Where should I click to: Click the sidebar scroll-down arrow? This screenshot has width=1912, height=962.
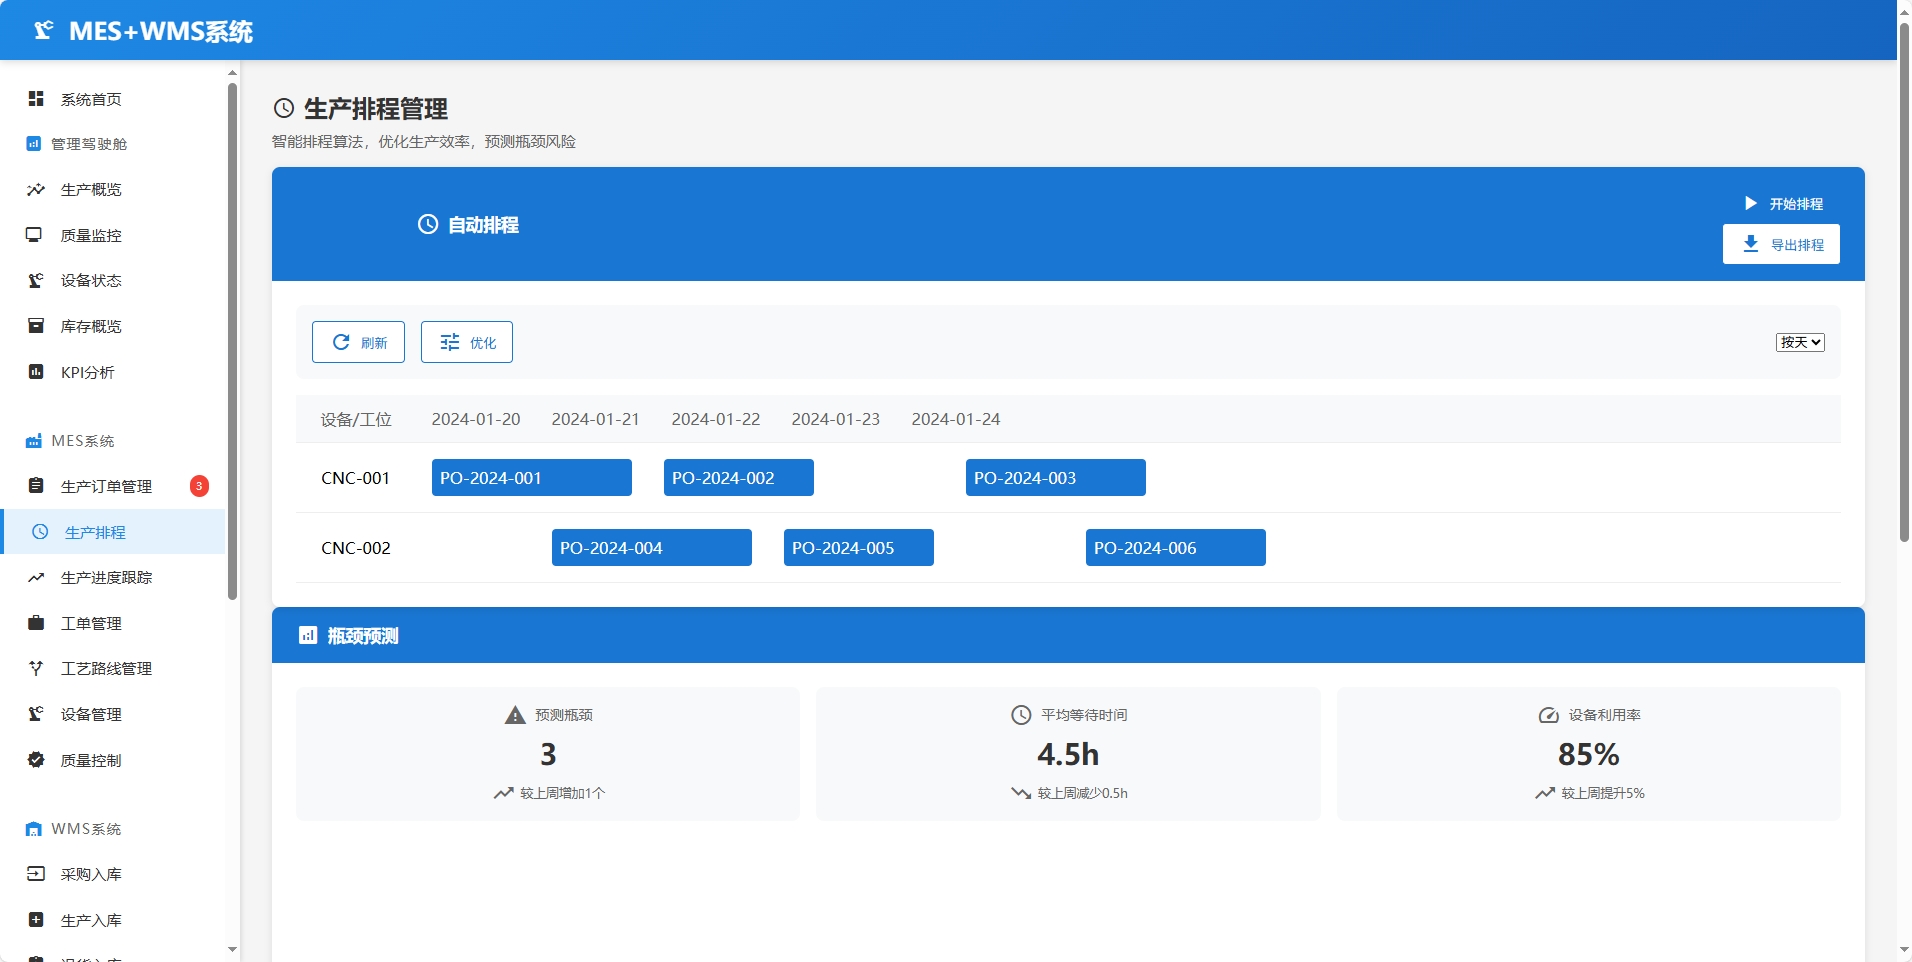click(232, 949)
